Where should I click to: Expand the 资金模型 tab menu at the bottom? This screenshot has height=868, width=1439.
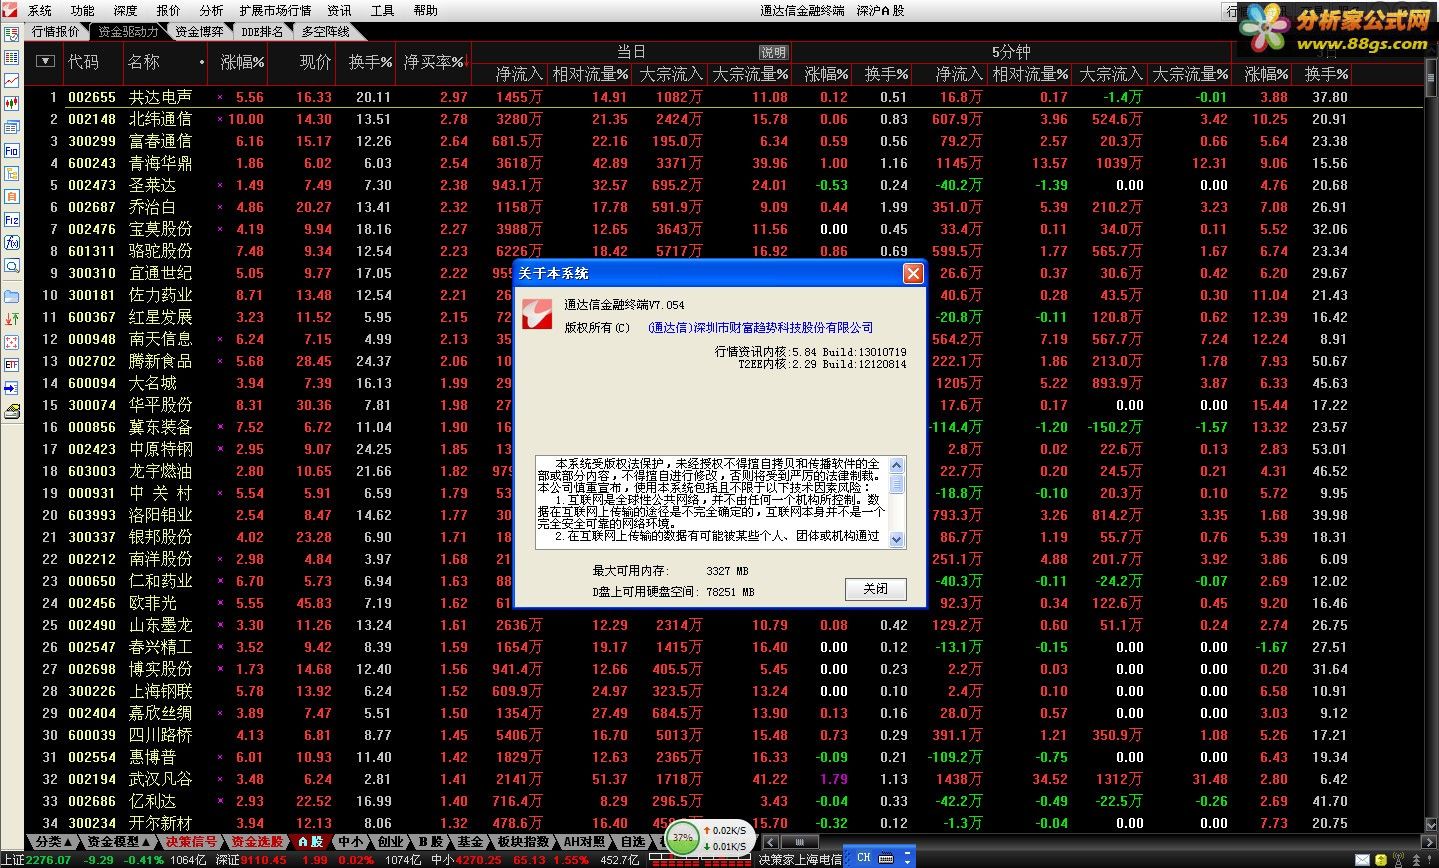(119, 842)
